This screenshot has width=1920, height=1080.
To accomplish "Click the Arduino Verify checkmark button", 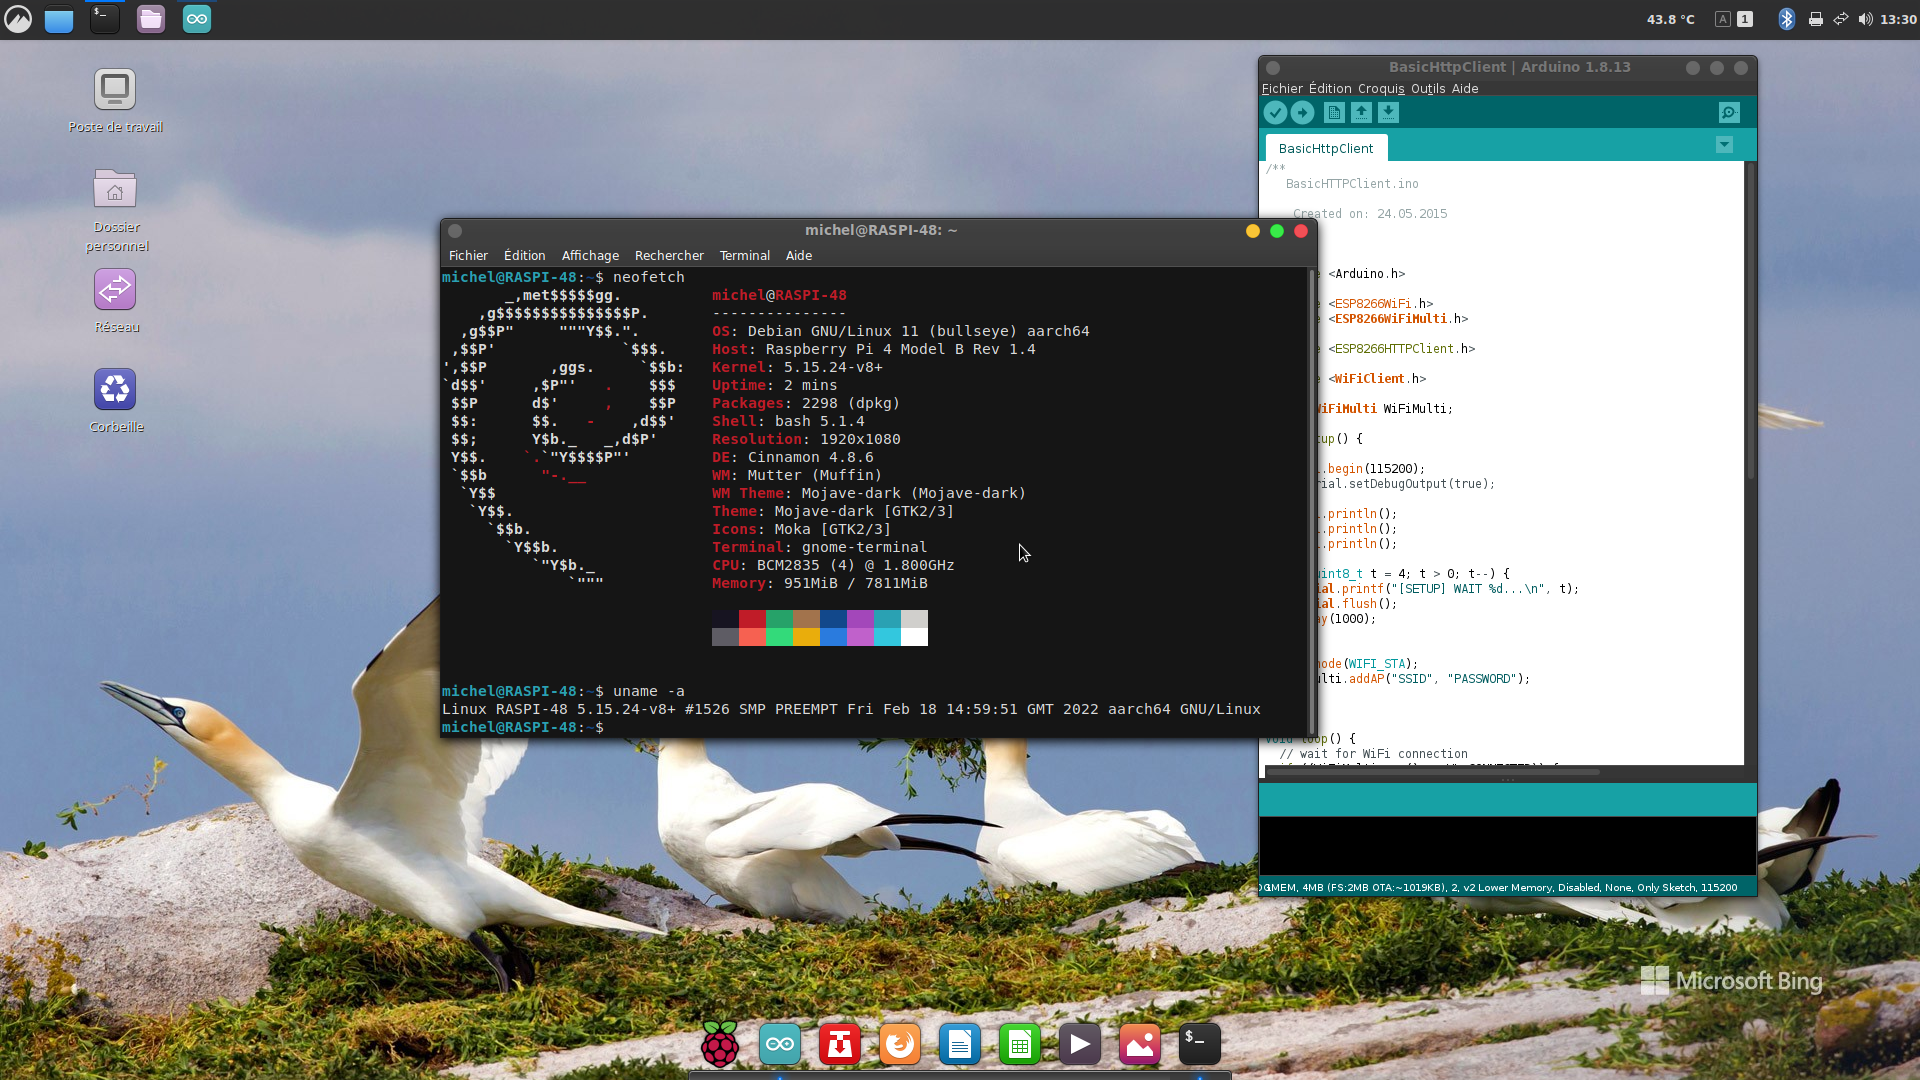I will (1275, 113).
